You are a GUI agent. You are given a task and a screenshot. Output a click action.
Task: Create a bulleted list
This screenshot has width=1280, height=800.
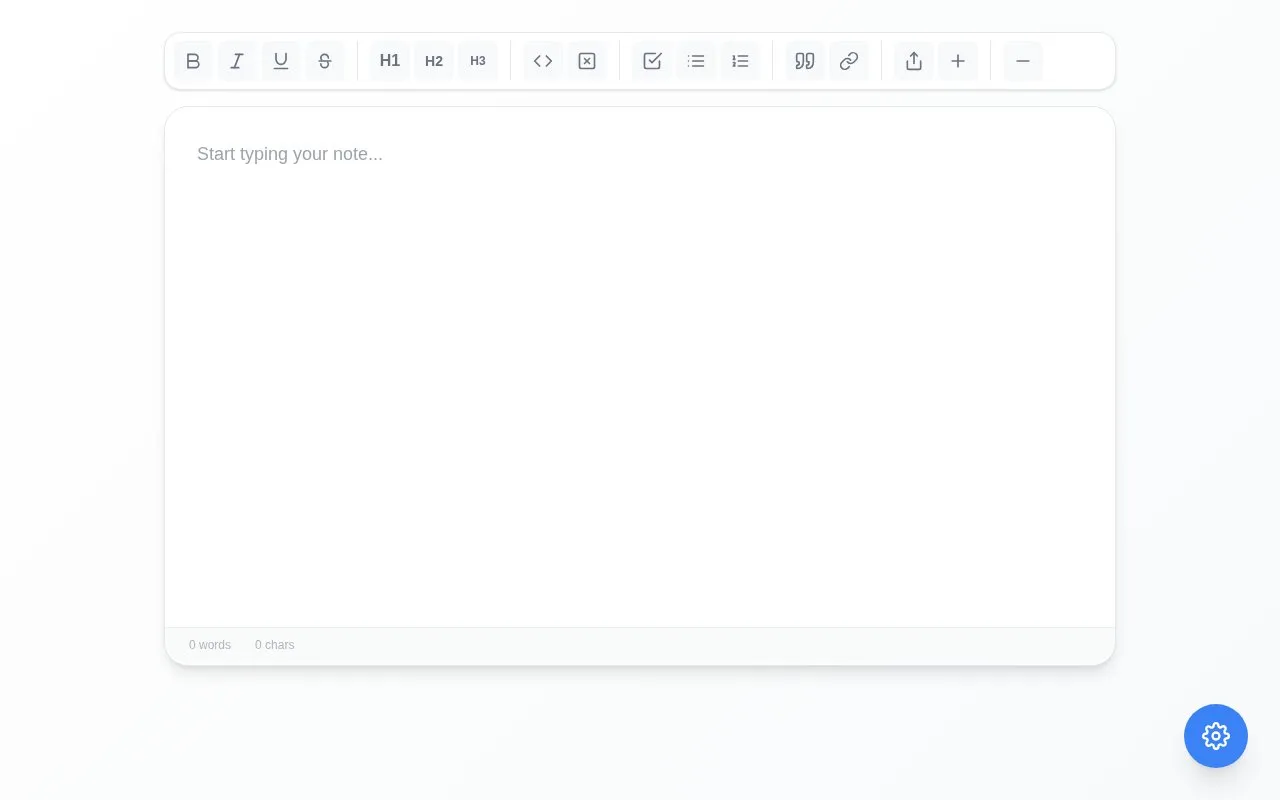click(696, 61)
